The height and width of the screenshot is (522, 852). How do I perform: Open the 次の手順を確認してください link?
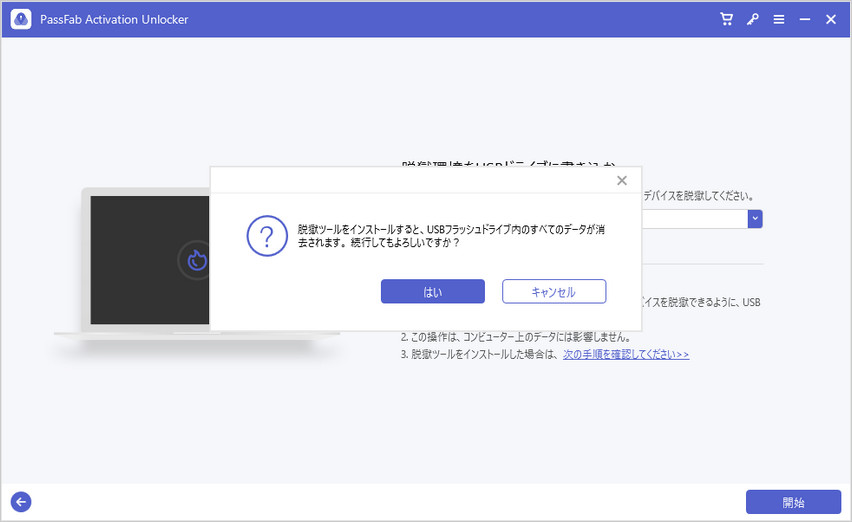625,354
